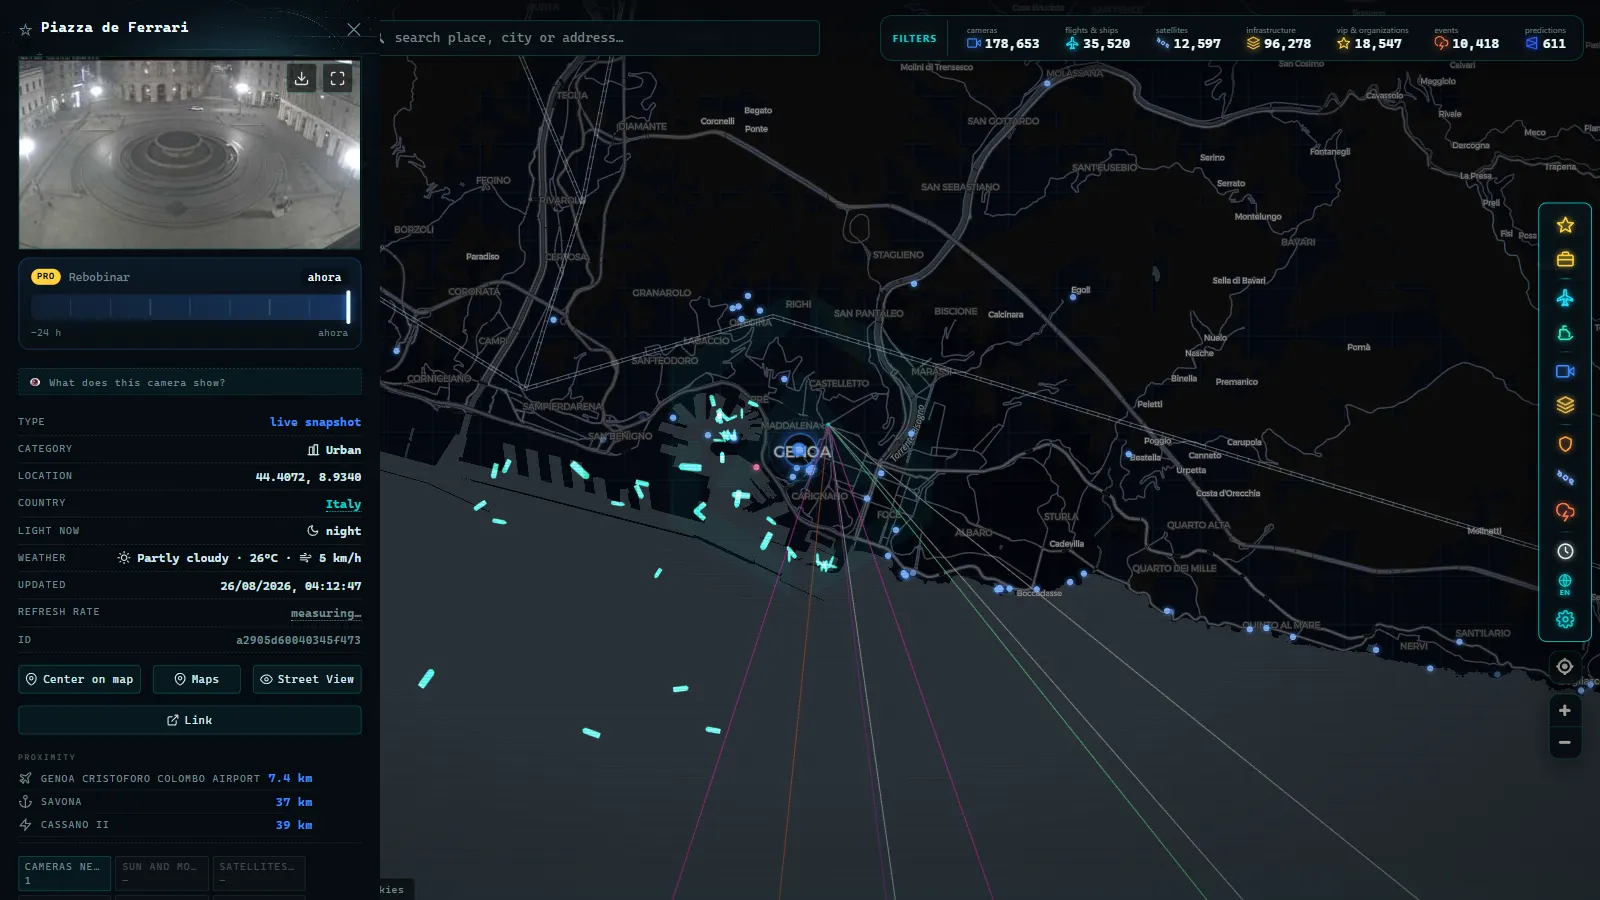This screenshot has width=1600, height=900.
Task: Click the rewind timeline slider bar
Action: coord(190,307)
